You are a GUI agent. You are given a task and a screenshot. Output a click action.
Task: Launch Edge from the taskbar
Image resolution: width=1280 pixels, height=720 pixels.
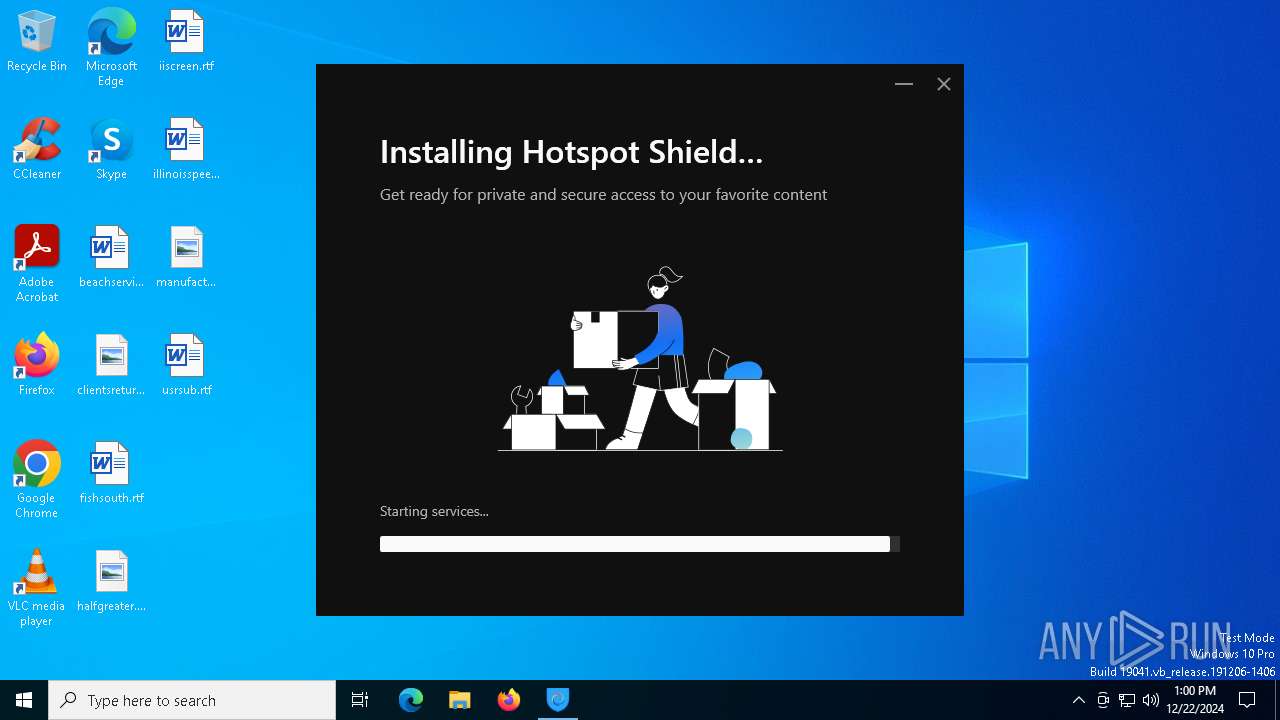tap(411, 700)
